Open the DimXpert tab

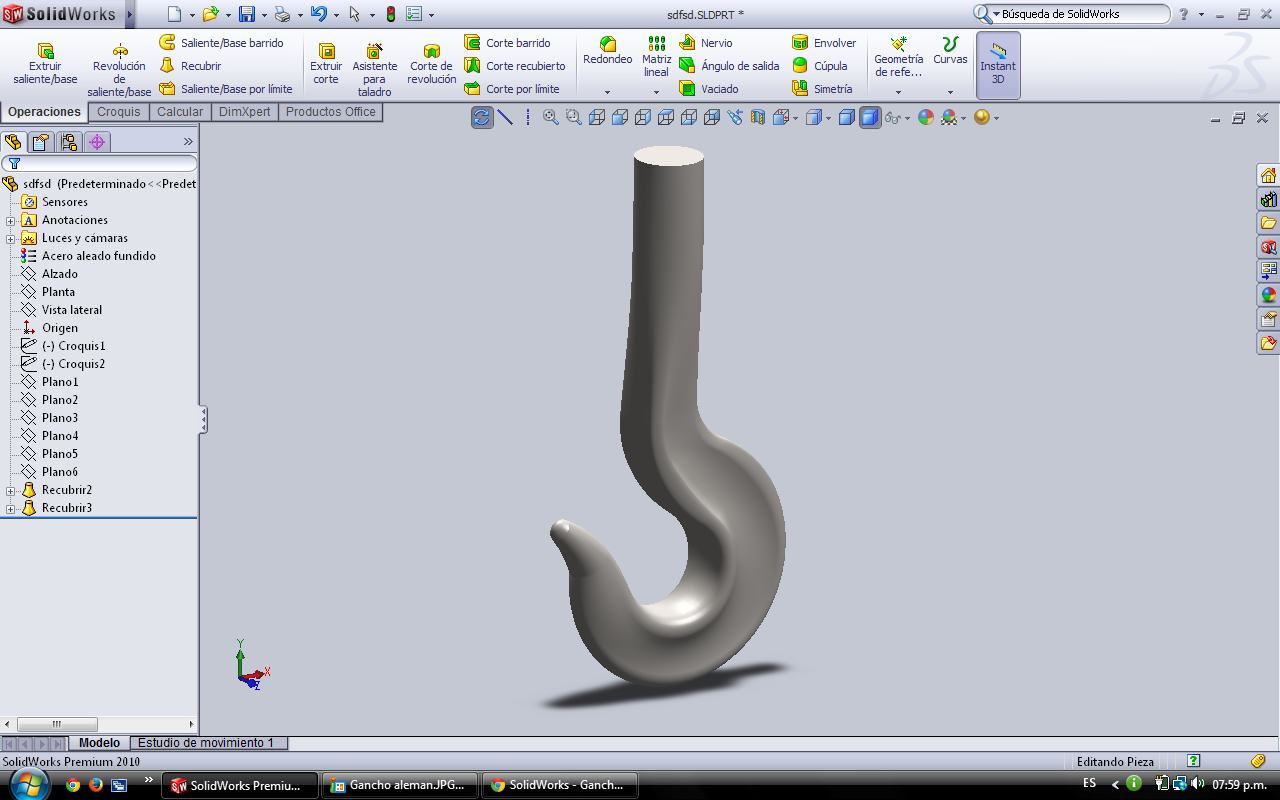pyautogui.click(x=245, y=112)
